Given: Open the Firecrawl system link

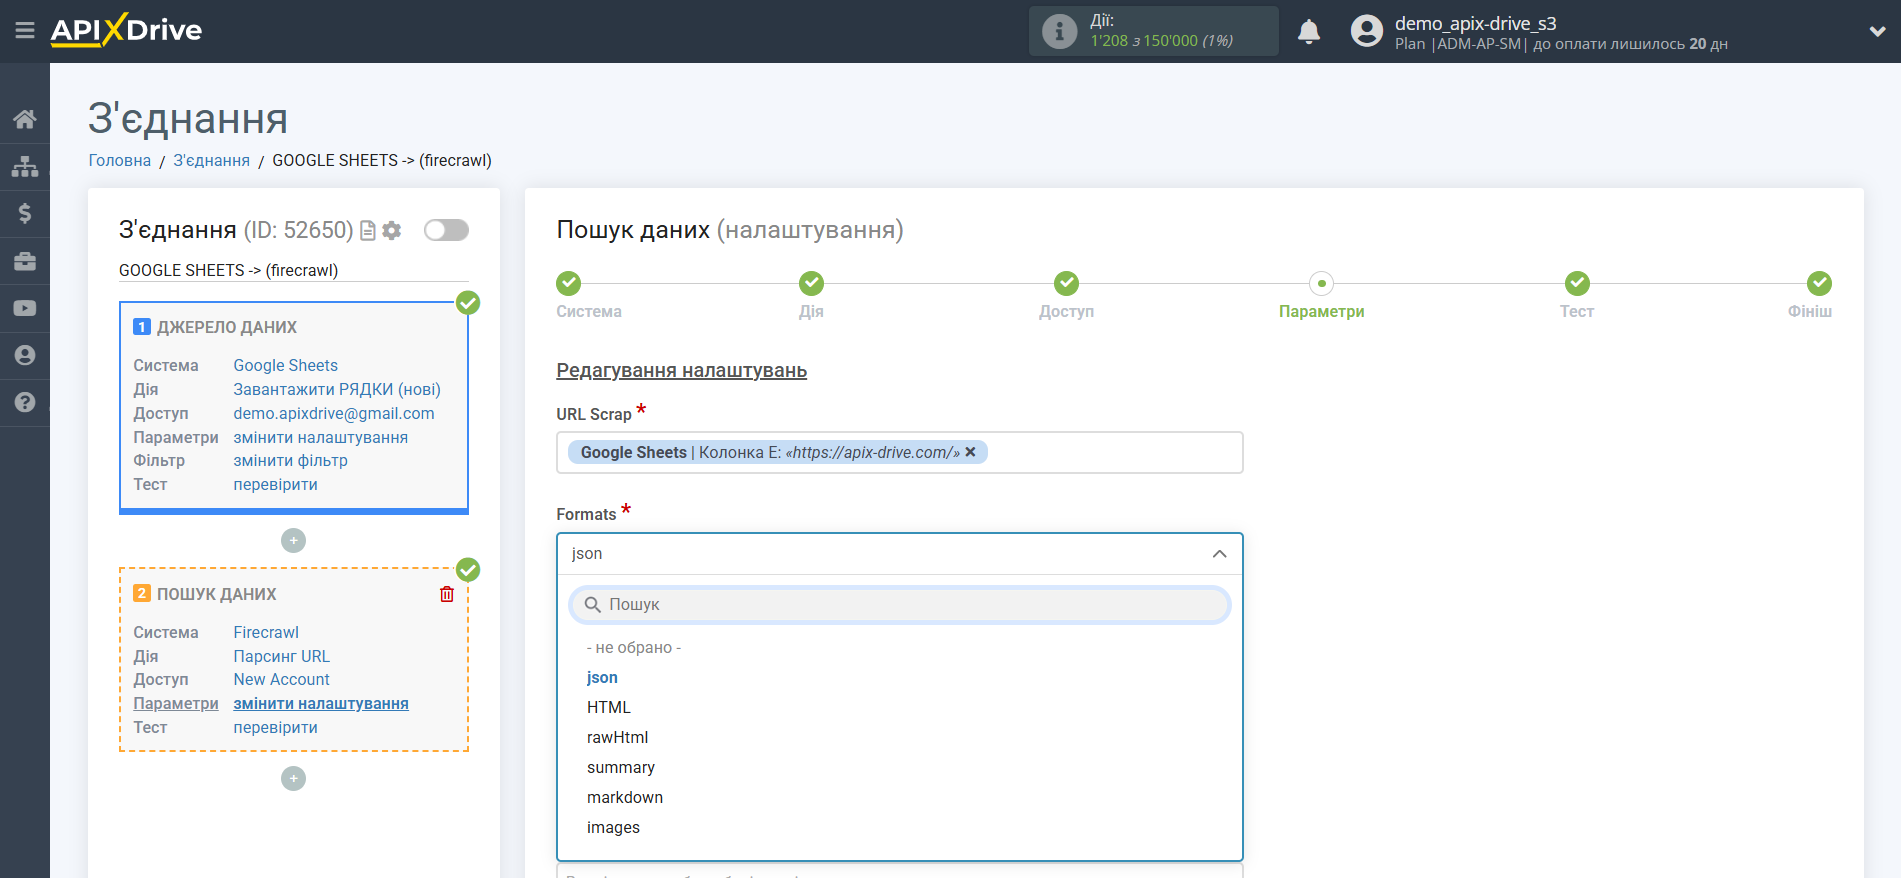Looking at the screenshot, I should 266,633.
